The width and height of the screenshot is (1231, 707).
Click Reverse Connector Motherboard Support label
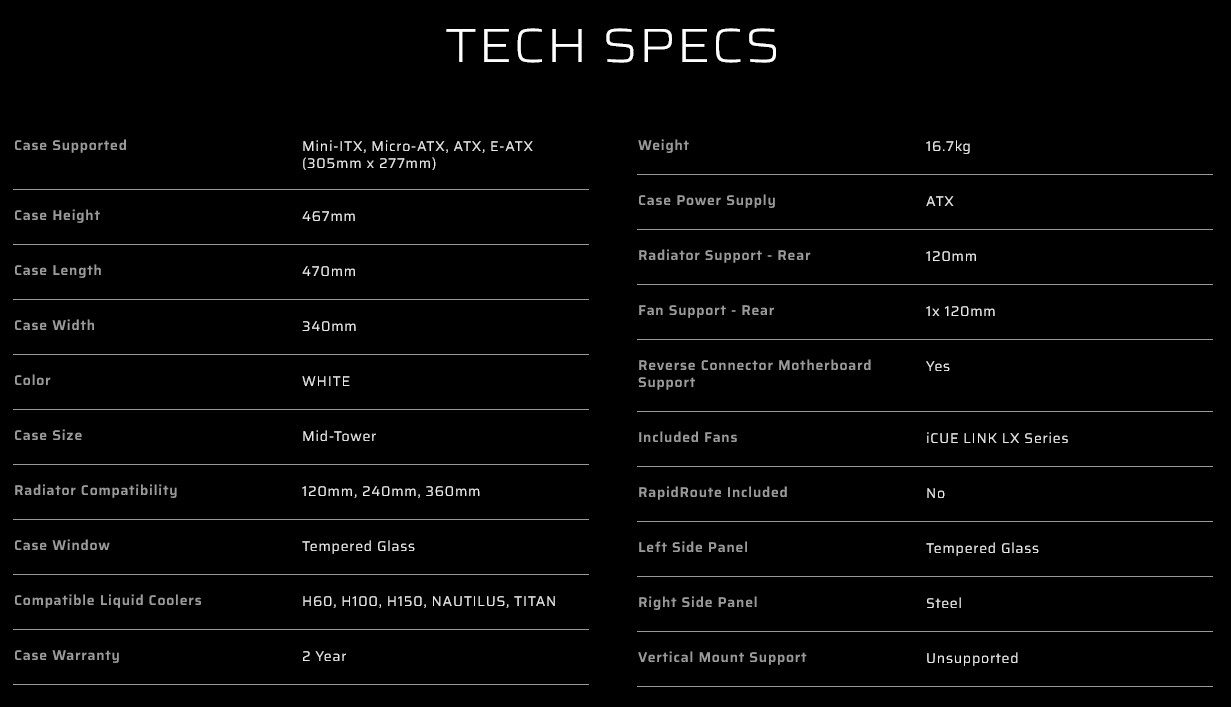[754, 374]
